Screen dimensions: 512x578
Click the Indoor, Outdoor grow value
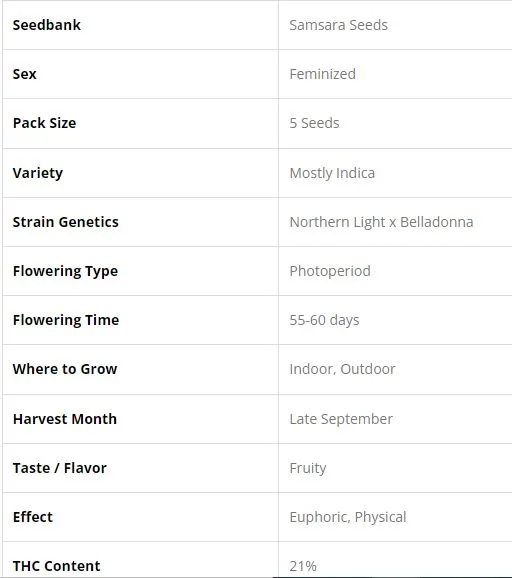click(342, 369)
